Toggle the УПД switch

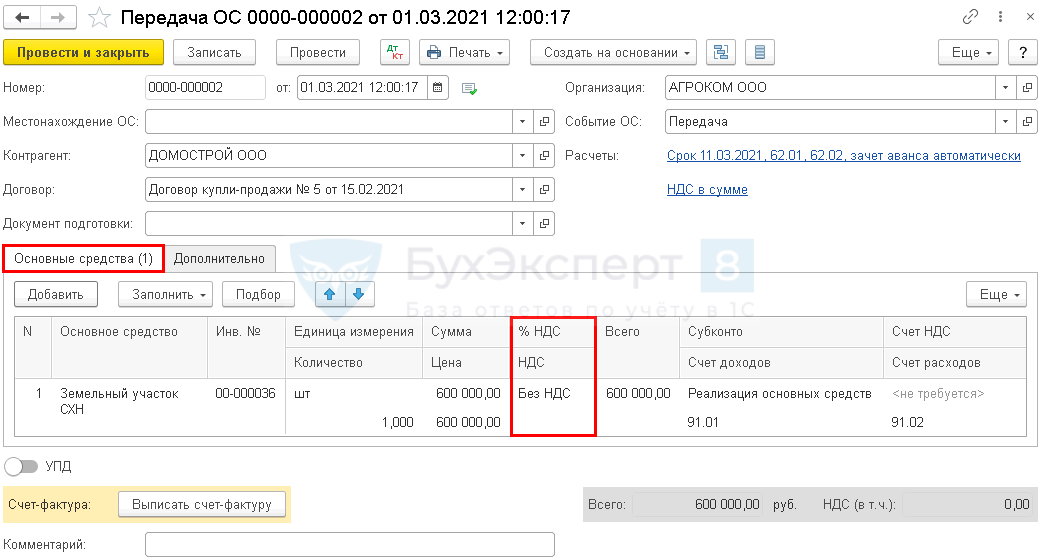(22, 466)
